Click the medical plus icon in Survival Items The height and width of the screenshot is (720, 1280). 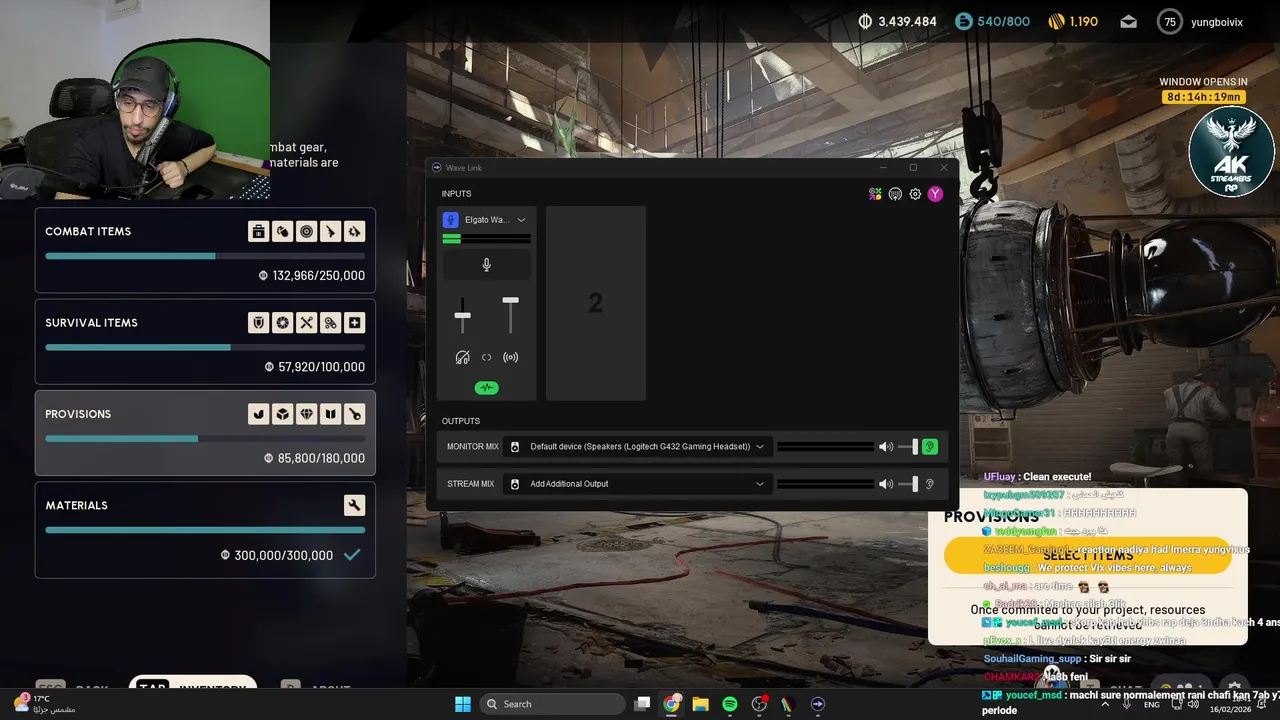pos(354,323)
